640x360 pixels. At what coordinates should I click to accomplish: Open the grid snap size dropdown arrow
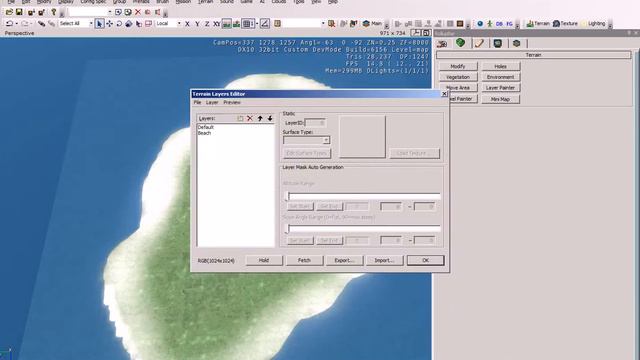pyautogui.click(x=257, y=24)
